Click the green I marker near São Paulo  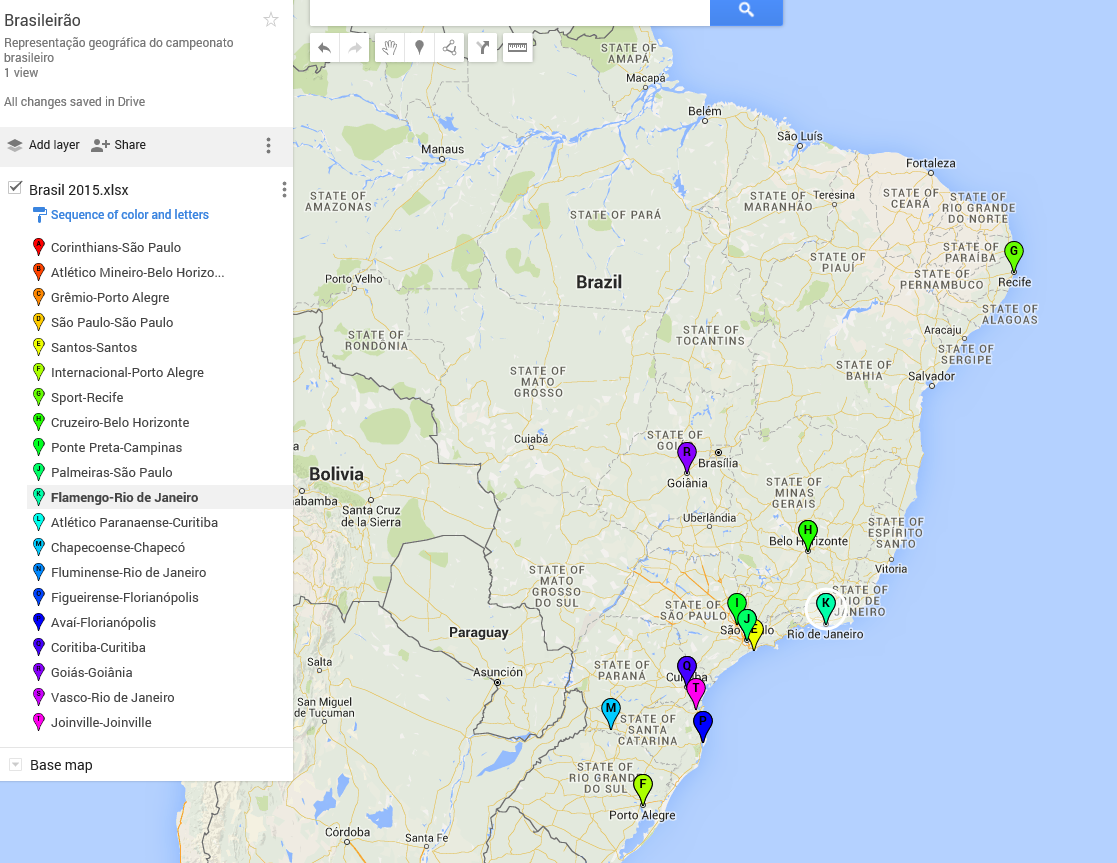[736, 603]
